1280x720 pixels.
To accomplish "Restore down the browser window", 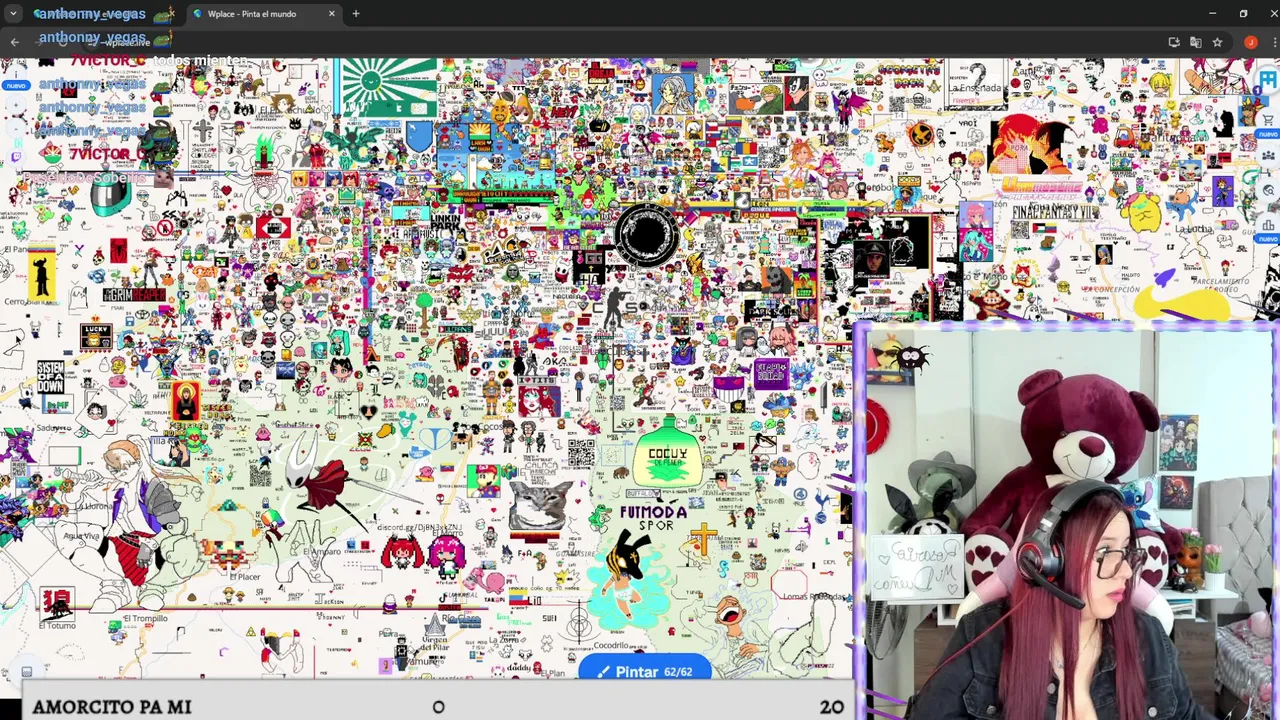I will tap(1243, 14).
